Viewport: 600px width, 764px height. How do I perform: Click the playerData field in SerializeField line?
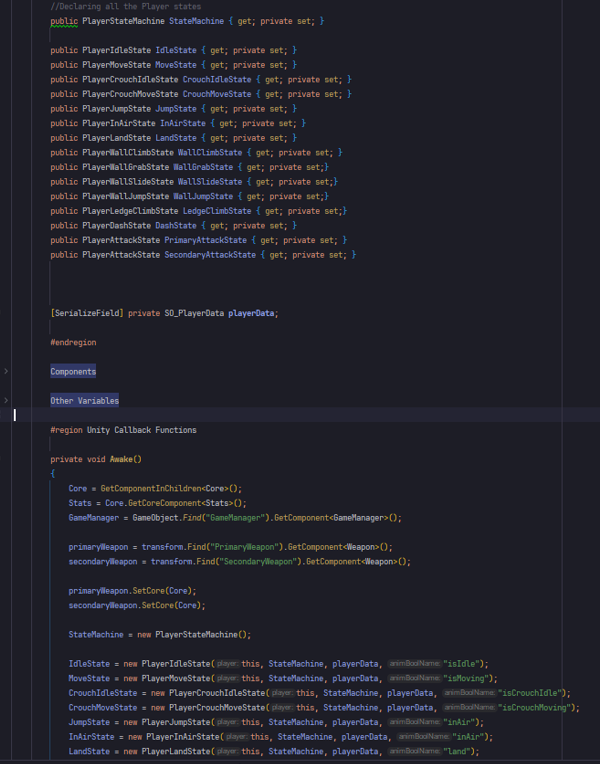251,314
